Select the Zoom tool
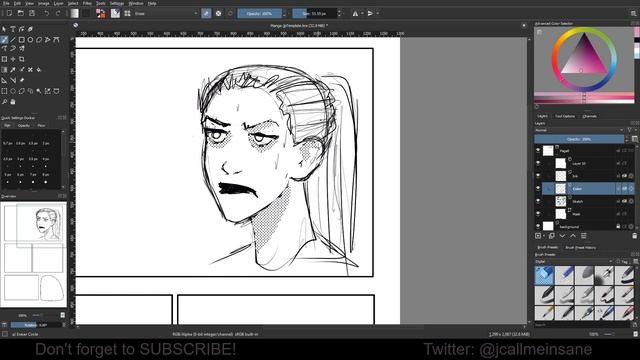640x360 pixels. pyautogui.click(x=4, y=102)
